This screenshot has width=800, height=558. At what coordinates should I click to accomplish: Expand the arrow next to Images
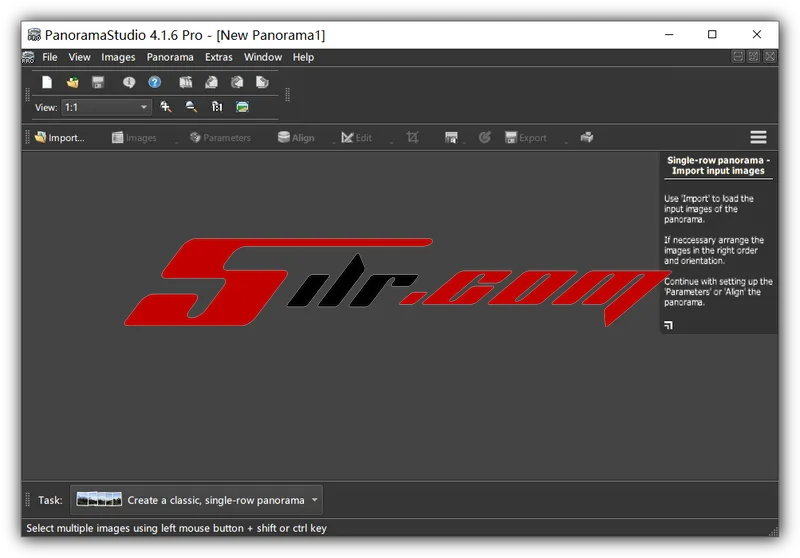177,142
